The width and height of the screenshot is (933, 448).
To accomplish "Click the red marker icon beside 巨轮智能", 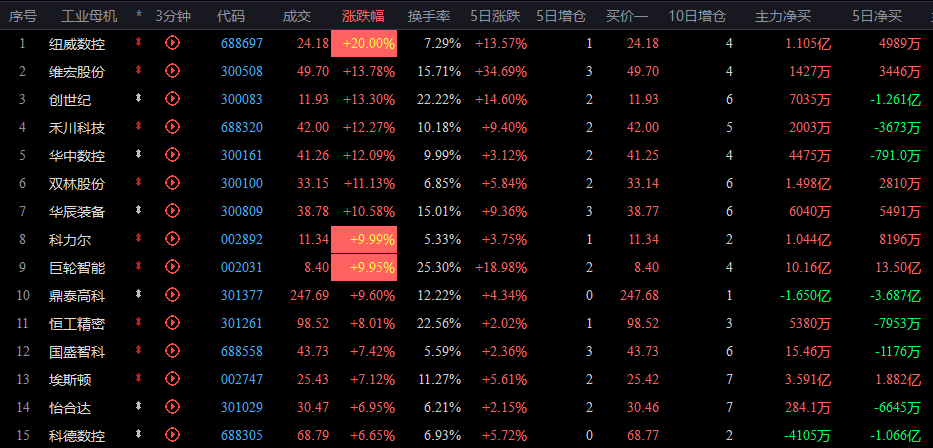I will (139, 266).
